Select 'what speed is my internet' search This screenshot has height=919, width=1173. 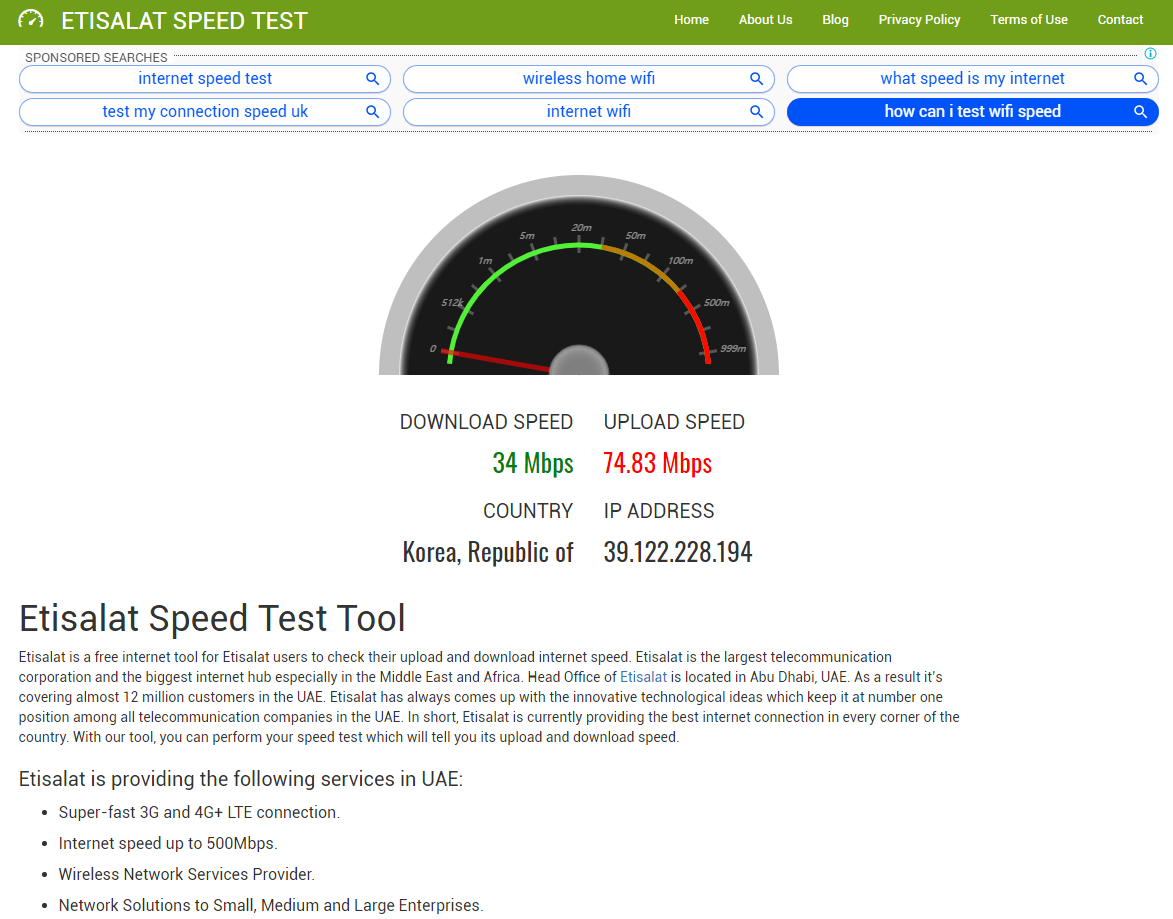973,79
